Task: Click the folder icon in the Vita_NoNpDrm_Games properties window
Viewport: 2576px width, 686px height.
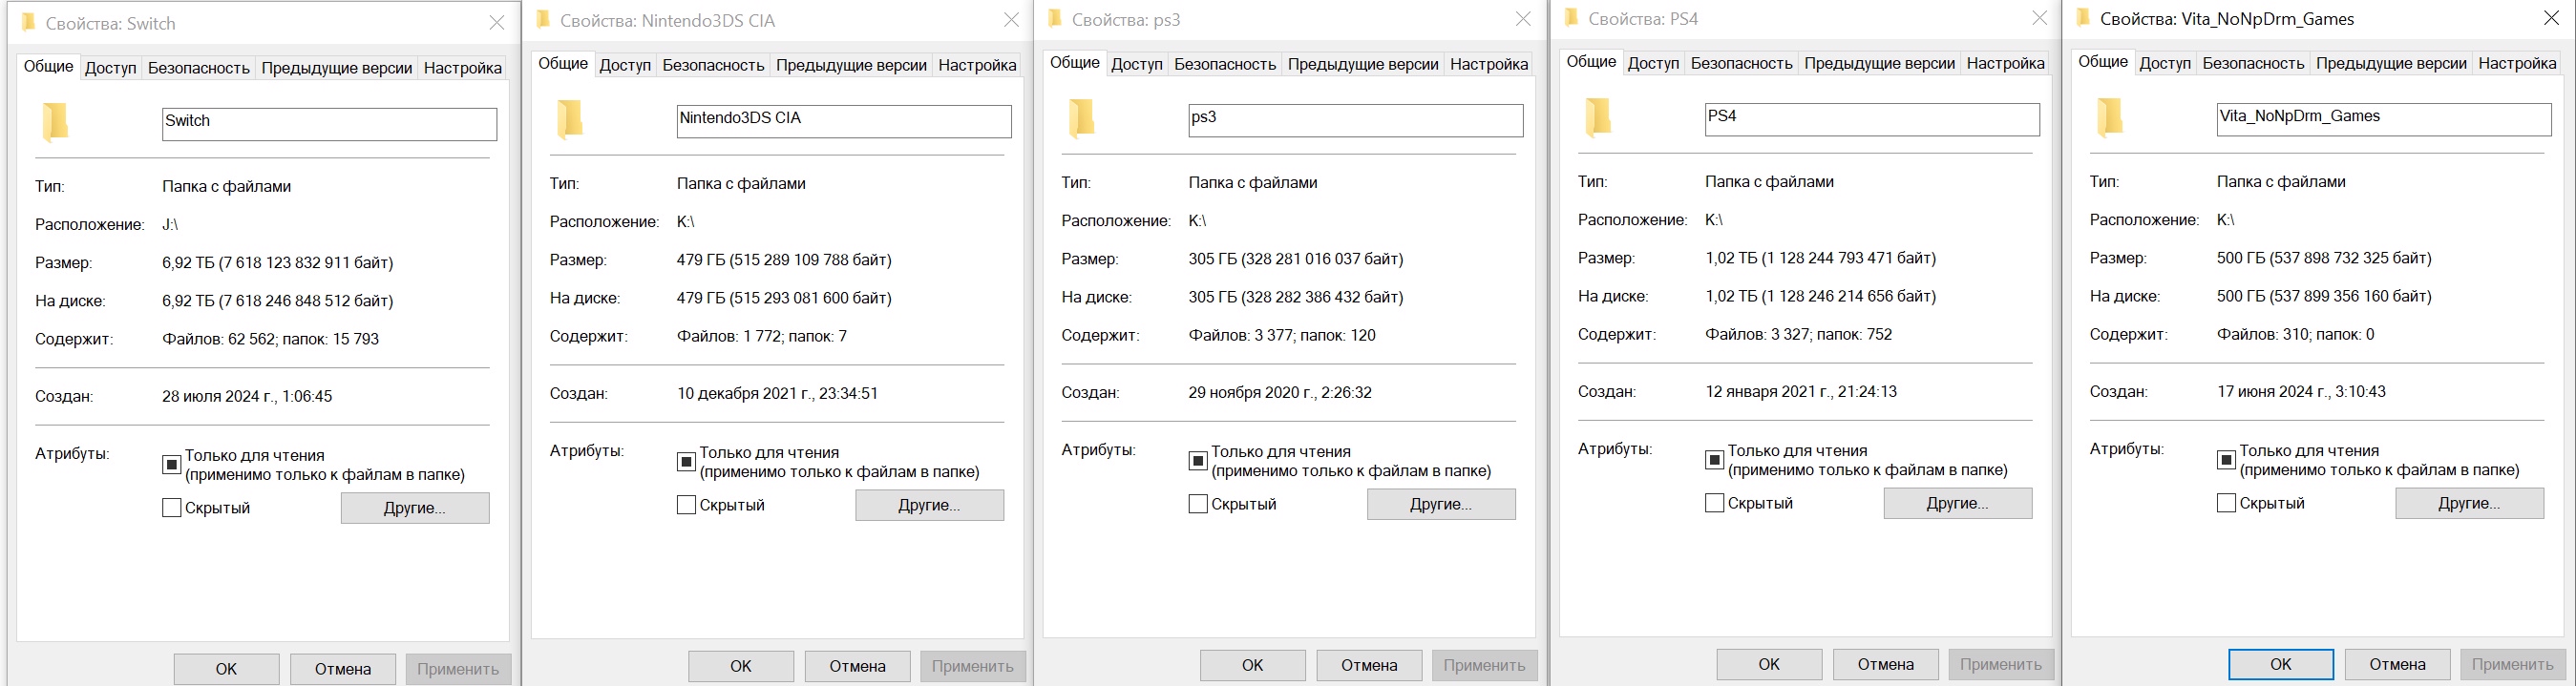Action: (x=2110, y=117)
